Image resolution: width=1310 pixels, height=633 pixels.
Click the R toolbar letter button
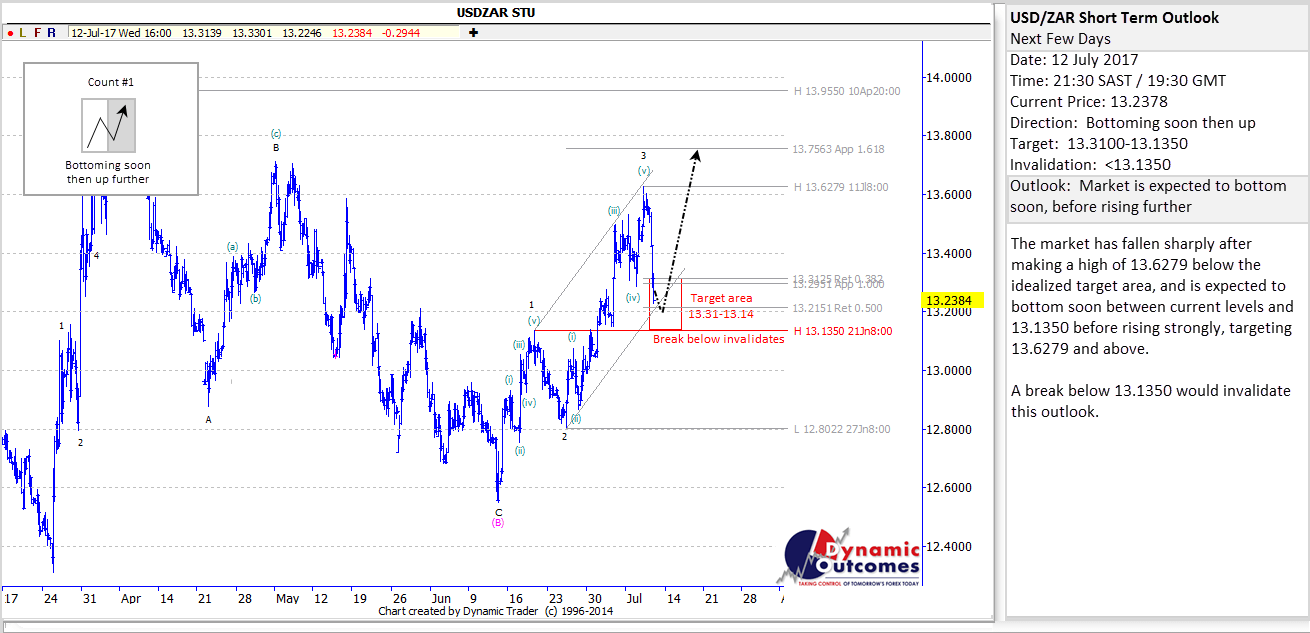(51, 33)
